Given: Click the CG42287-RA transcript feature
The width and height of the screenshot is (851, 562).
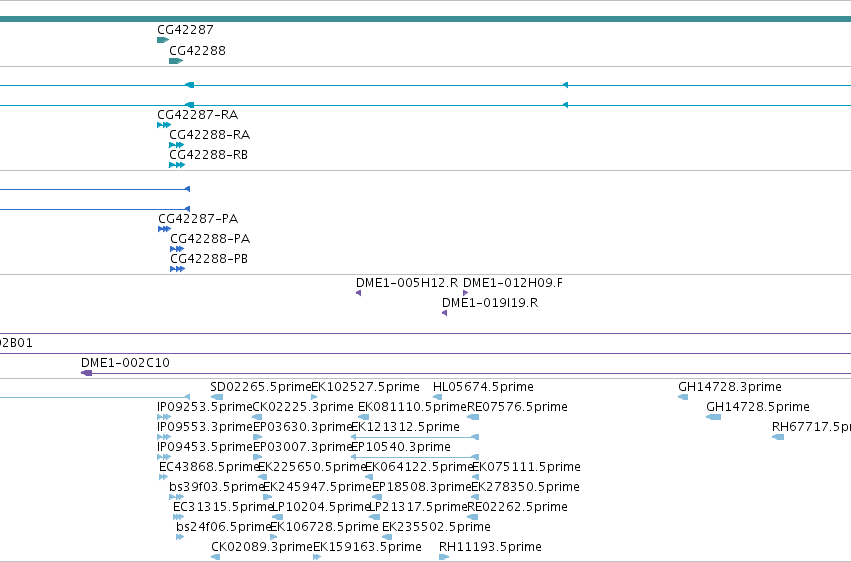Looking at the screenshot, I should tap(164, 125).
